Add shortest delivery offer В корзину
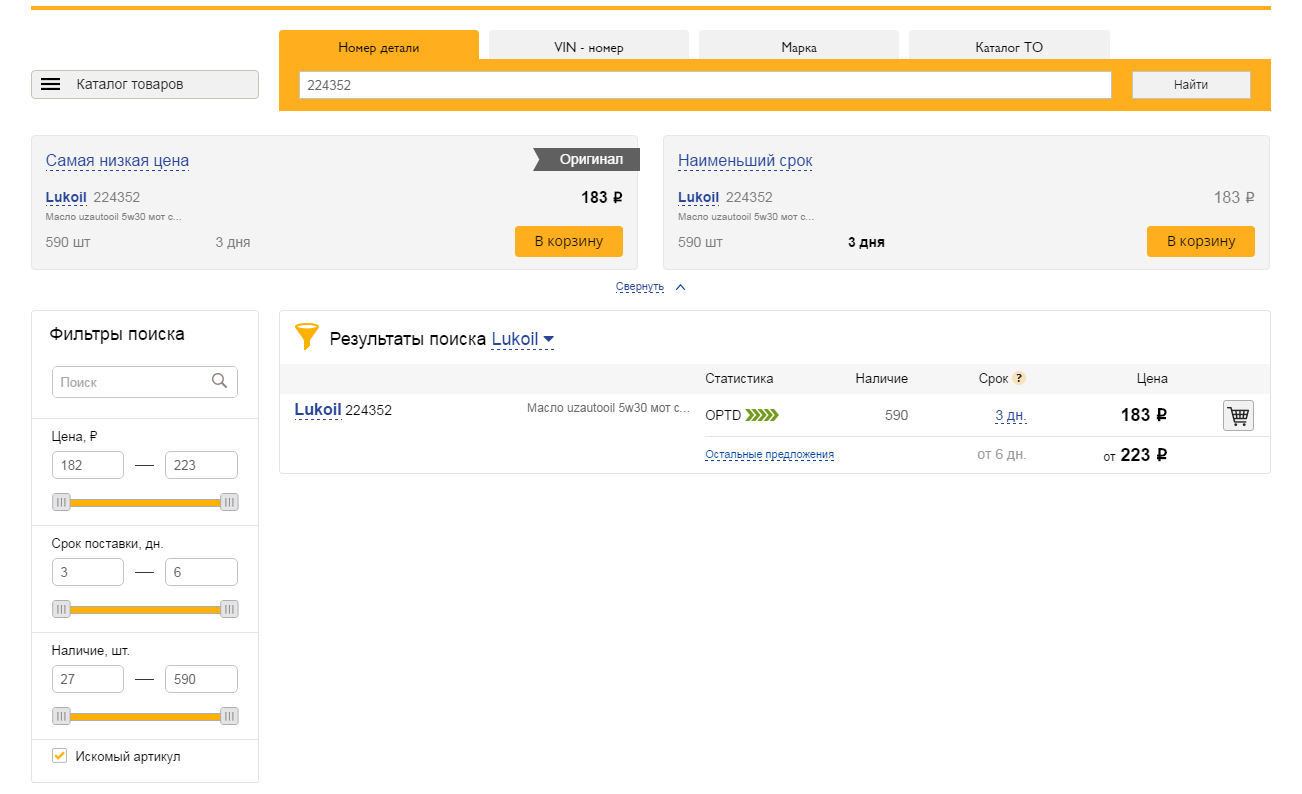The height and width of the screenshot is (794, 1302). pyautogui.click(x=1201, y=241)
